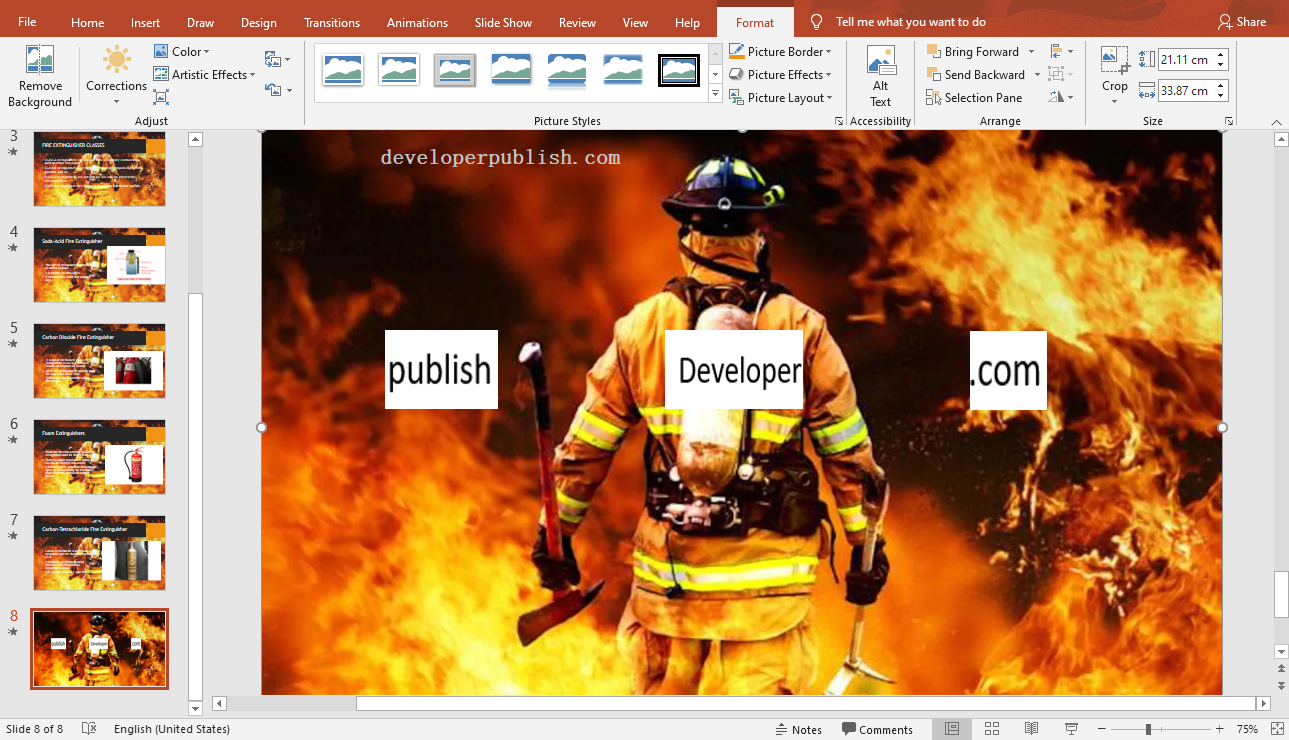Screen dimensions: 1289x740
Task: Click the 75% zoom level
Action: tap(1247, 729)
